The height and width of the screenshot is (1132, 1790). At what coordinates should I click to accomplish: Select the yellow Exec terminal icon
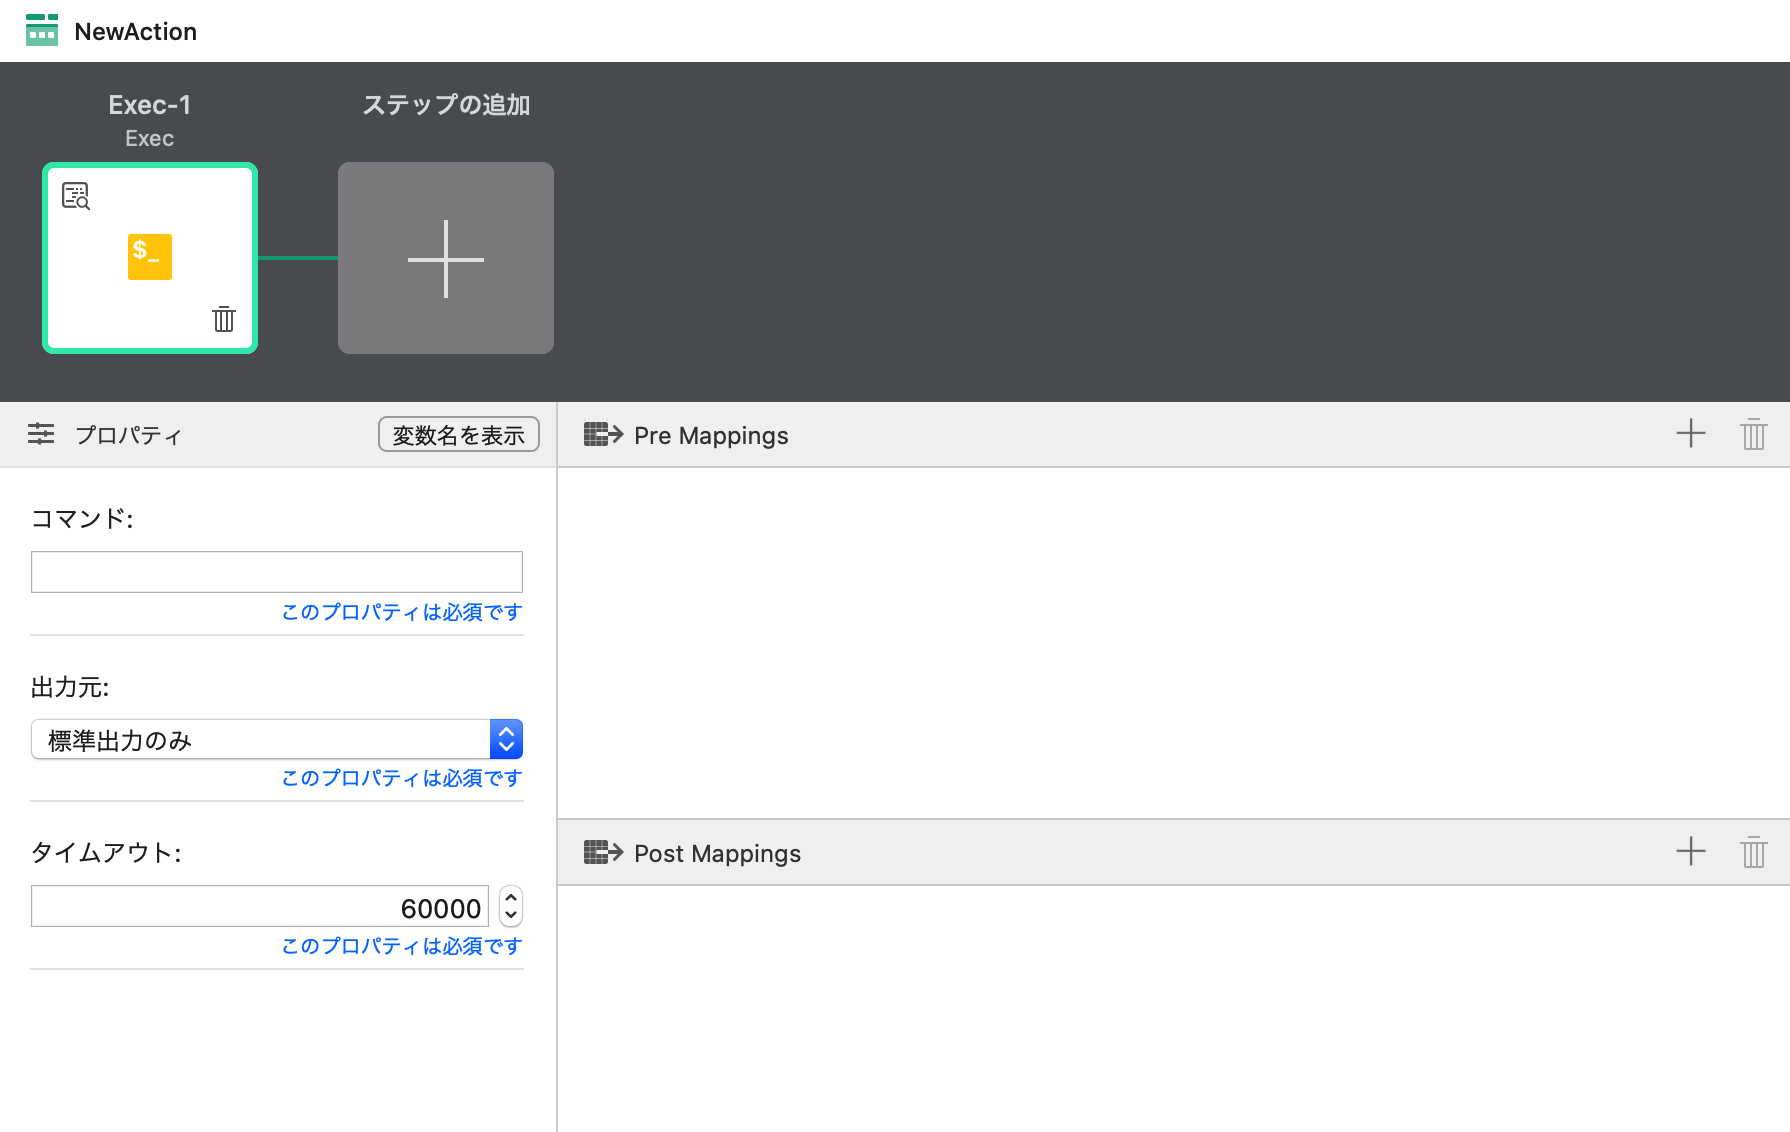pyautogui.click(x=150, y=256)
